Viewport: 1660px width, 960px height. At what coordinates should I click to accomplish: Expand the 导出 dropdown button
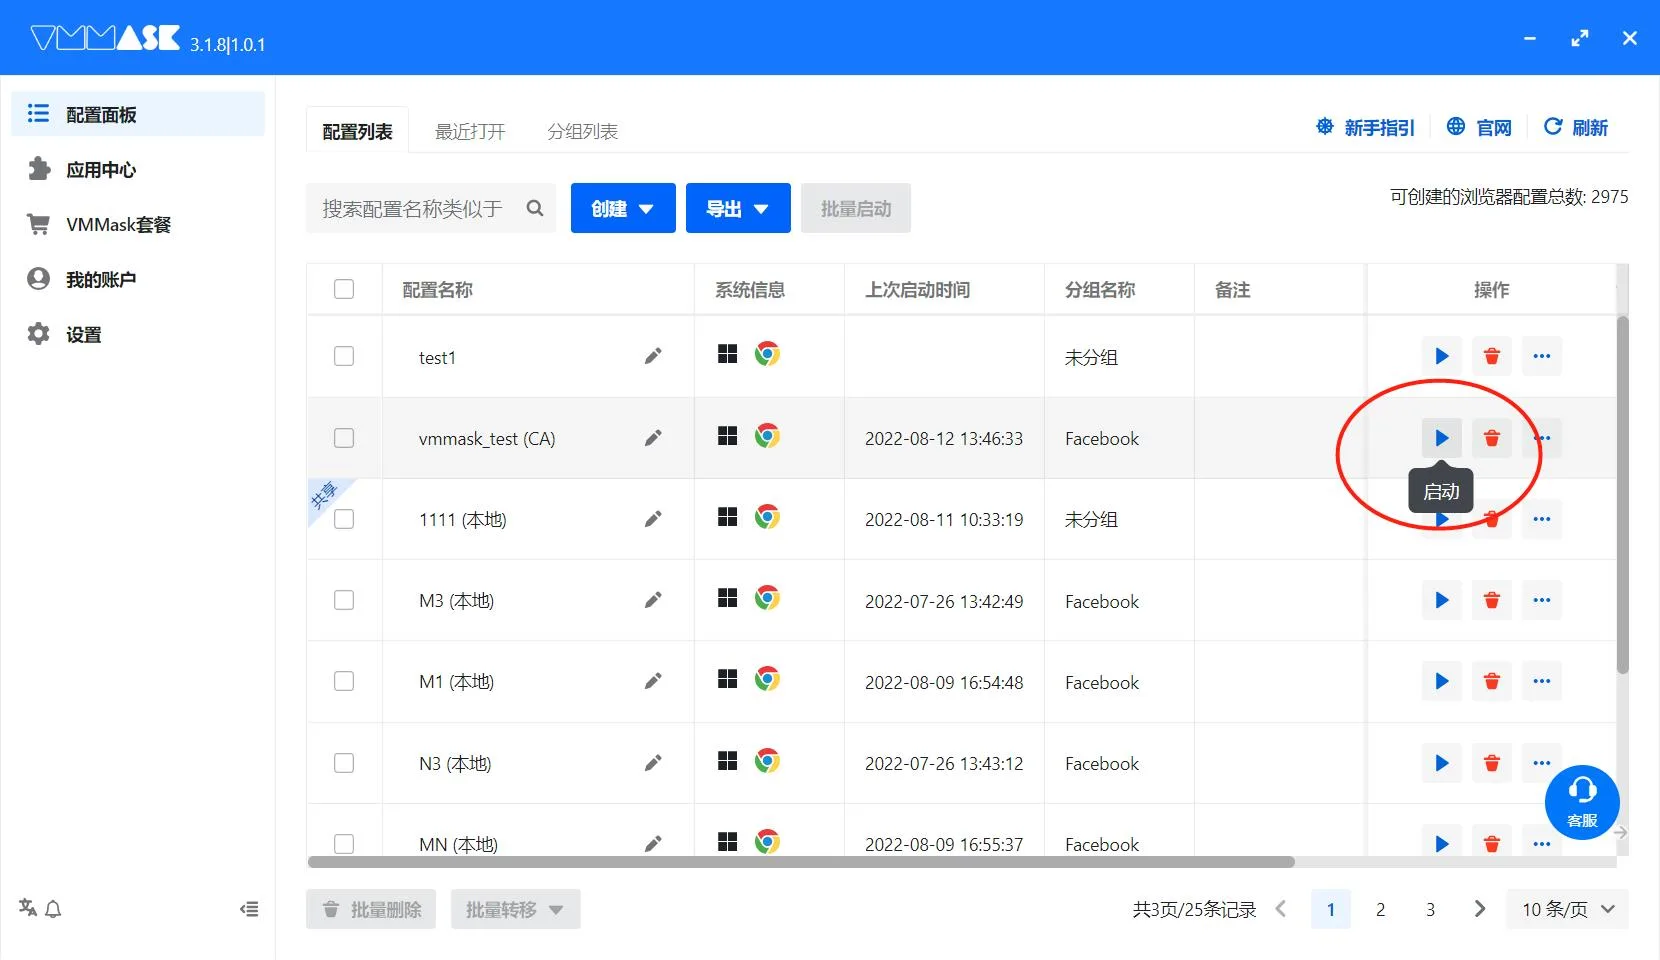click(738, 208)
